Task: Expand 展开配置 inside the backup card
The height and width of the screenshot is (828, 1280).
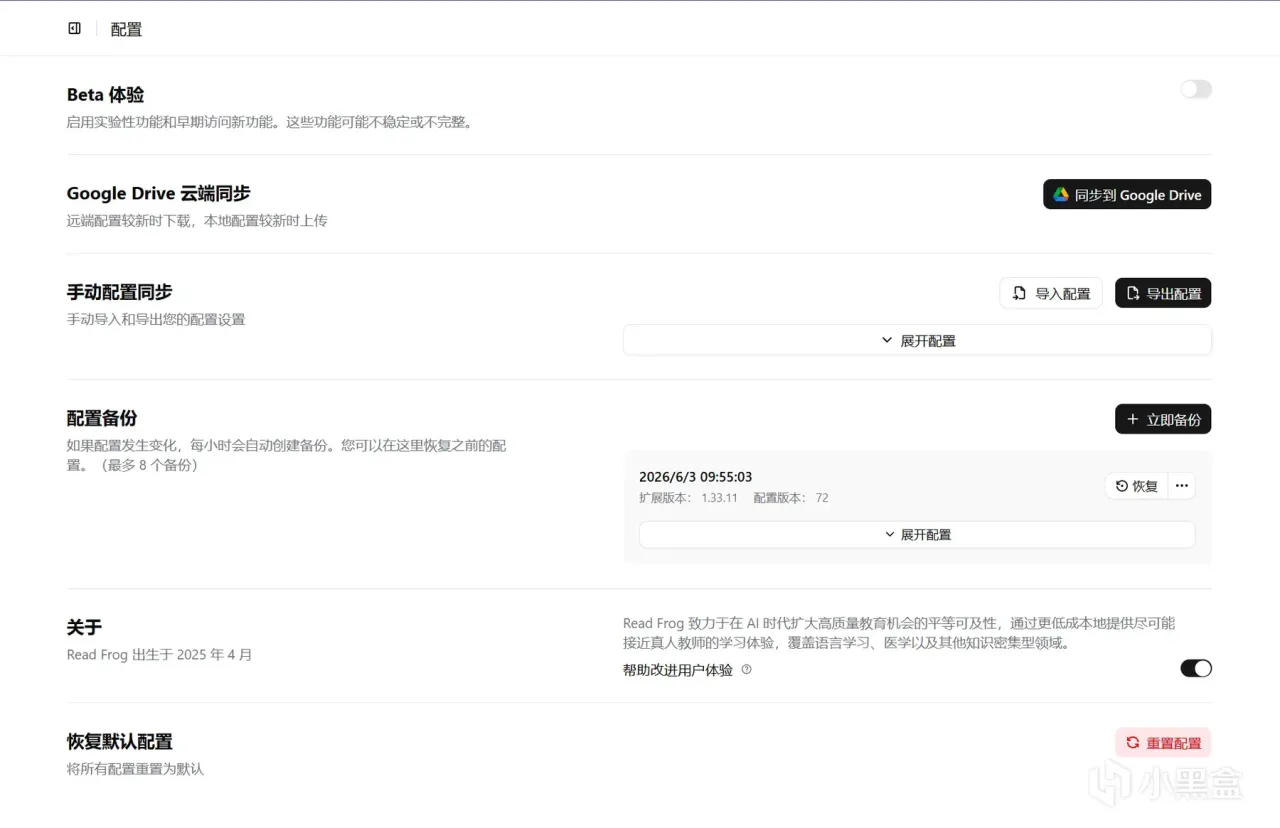Action: pyautogui.click(x=917, y=534)
